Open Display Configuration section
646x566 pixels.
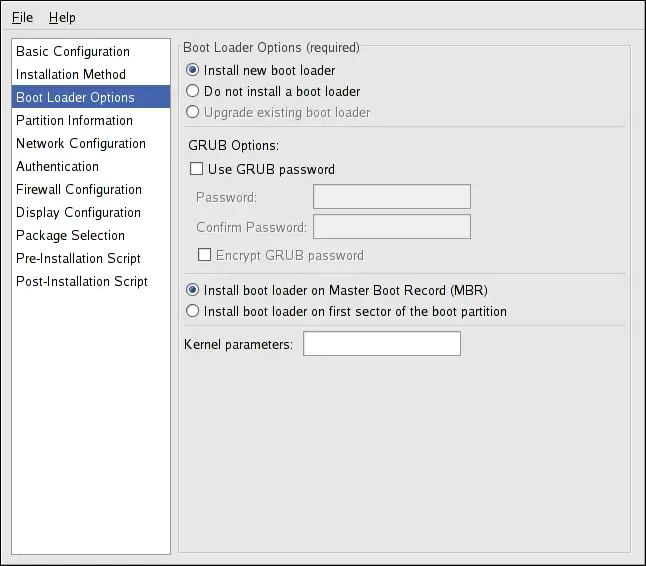point(78,212)
